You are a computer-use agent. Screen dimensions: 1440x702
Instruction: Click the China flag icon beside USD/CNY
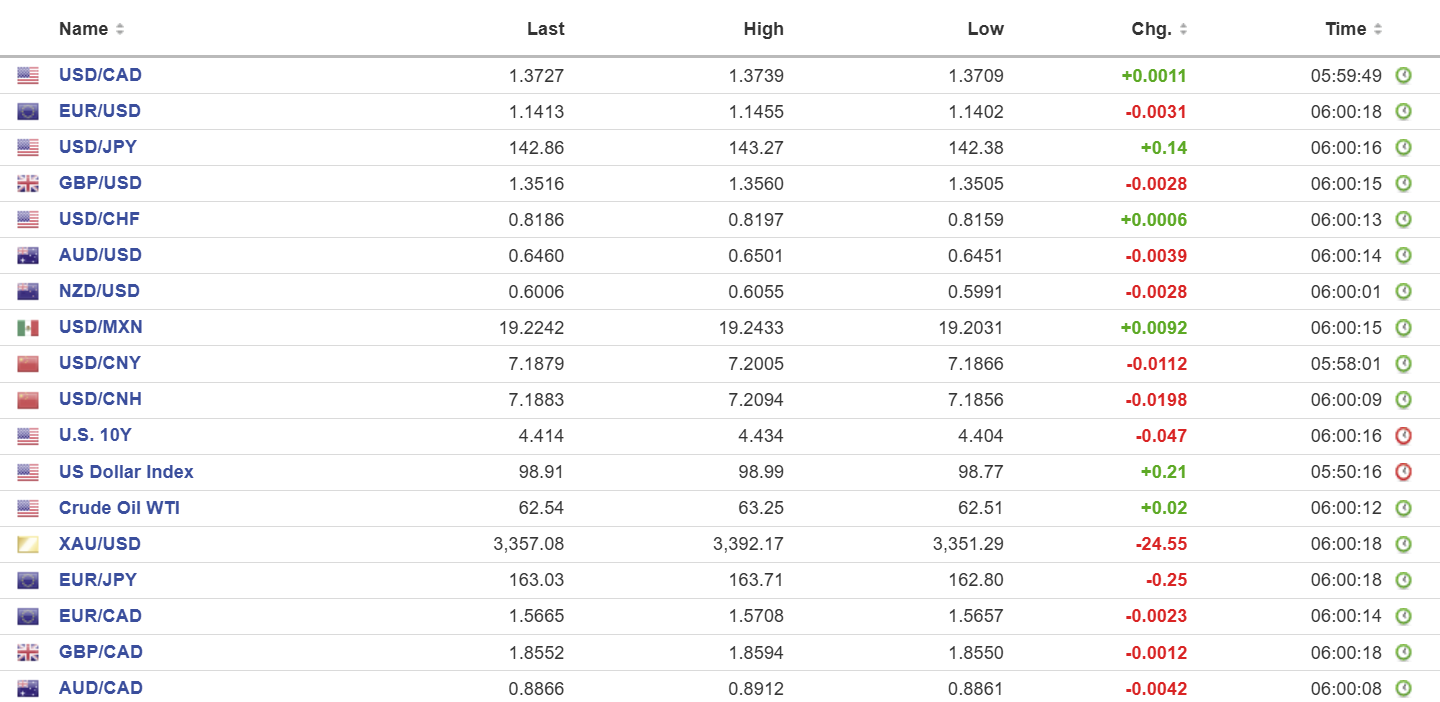(28, 364)
